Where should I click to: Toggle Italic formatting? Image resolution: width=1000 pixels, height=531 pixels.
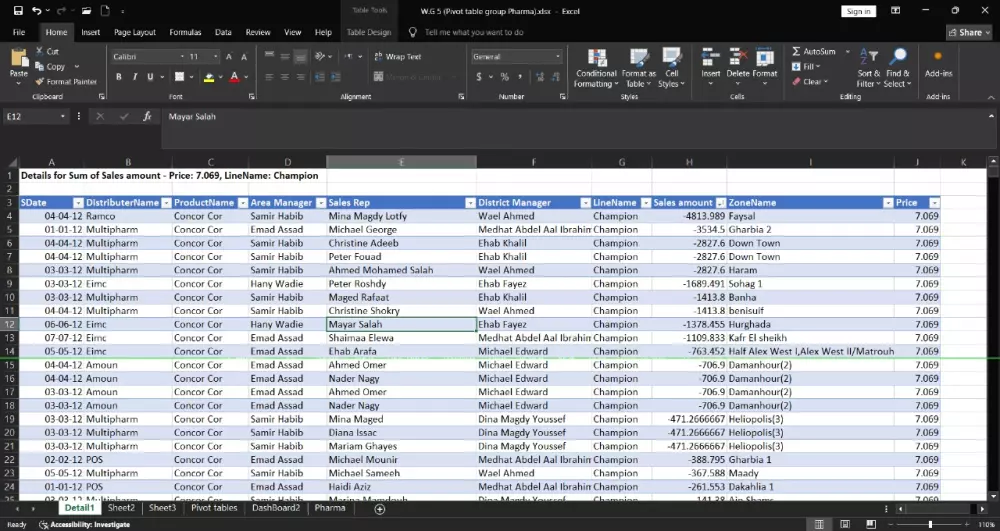tap(135, 76)
